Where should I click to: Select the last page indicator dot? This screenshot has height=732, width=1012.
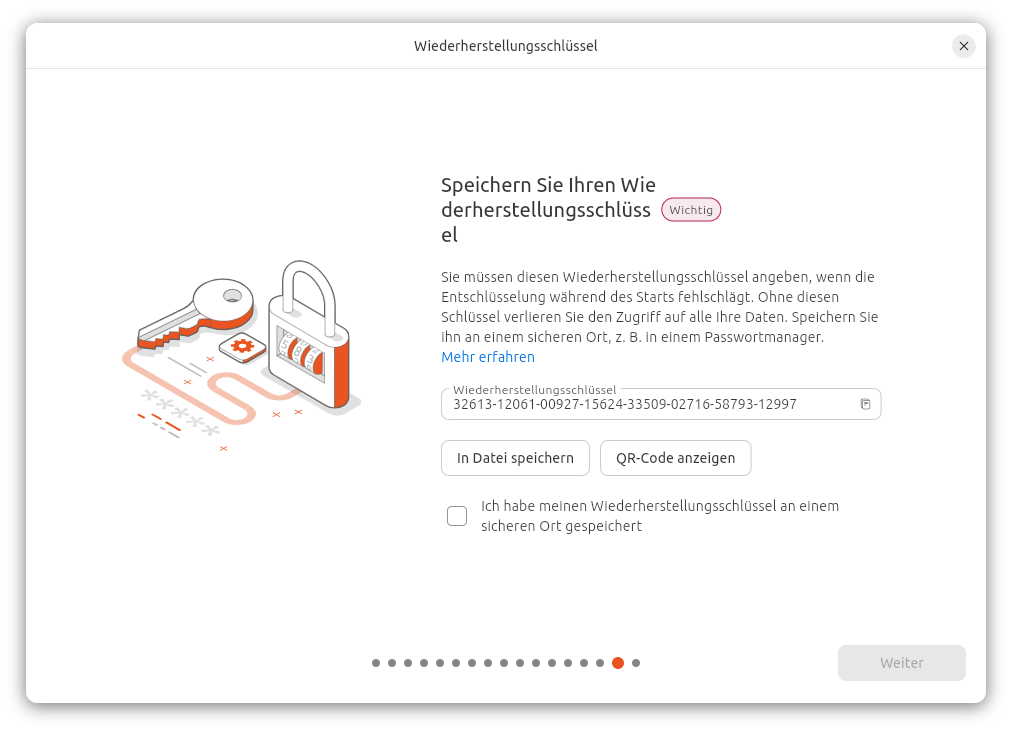coord(636,663)
